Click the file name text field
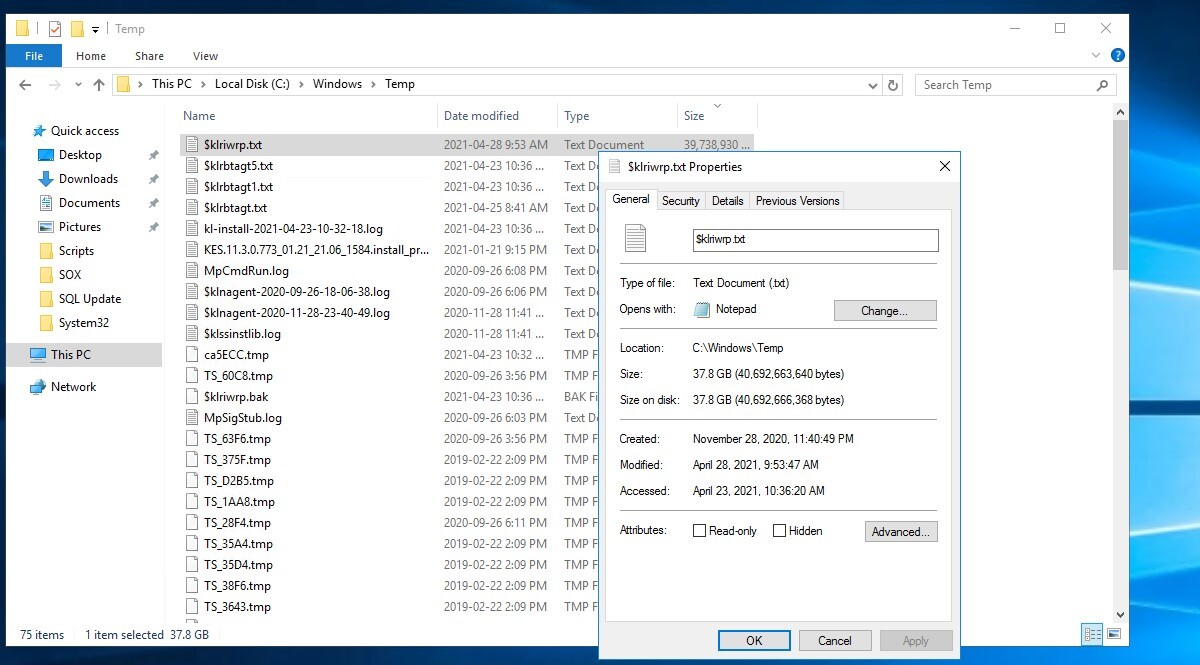The image size is (1200, 665). pos(815,240)
